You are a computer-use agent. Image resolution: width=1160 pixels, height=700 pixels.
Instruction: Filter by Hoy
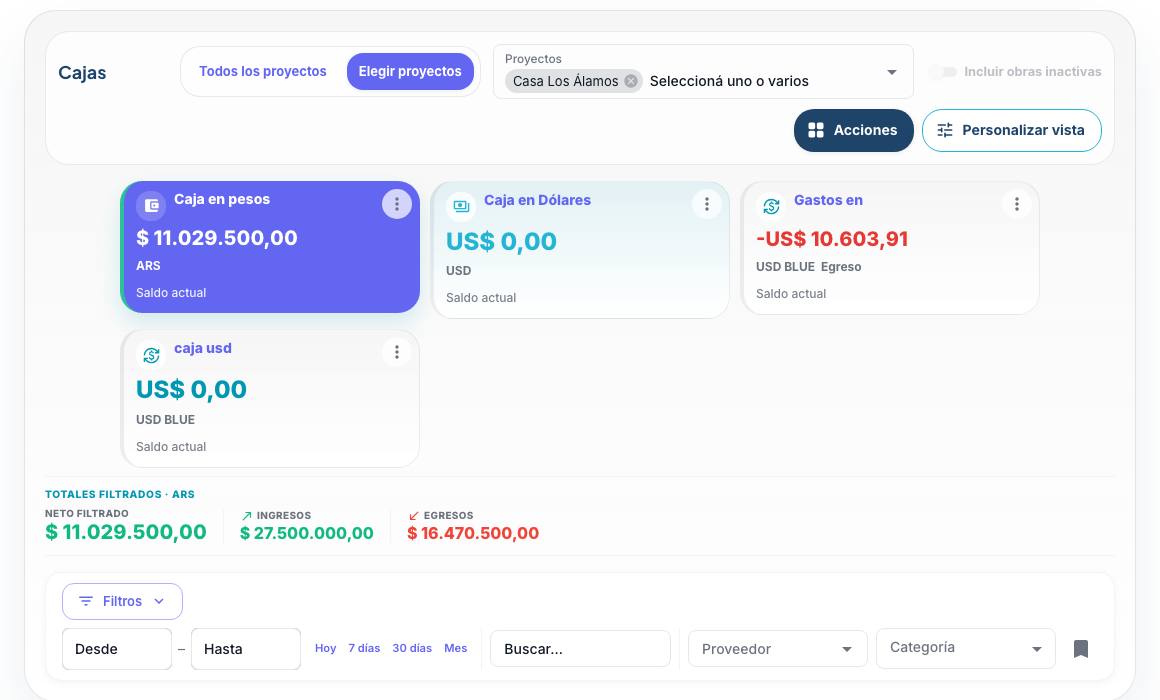326,648
